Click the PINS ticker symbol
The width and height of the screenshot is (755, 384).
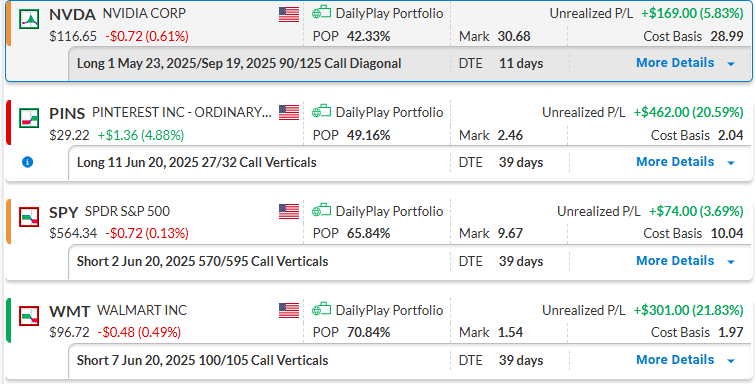click(67, 114)
